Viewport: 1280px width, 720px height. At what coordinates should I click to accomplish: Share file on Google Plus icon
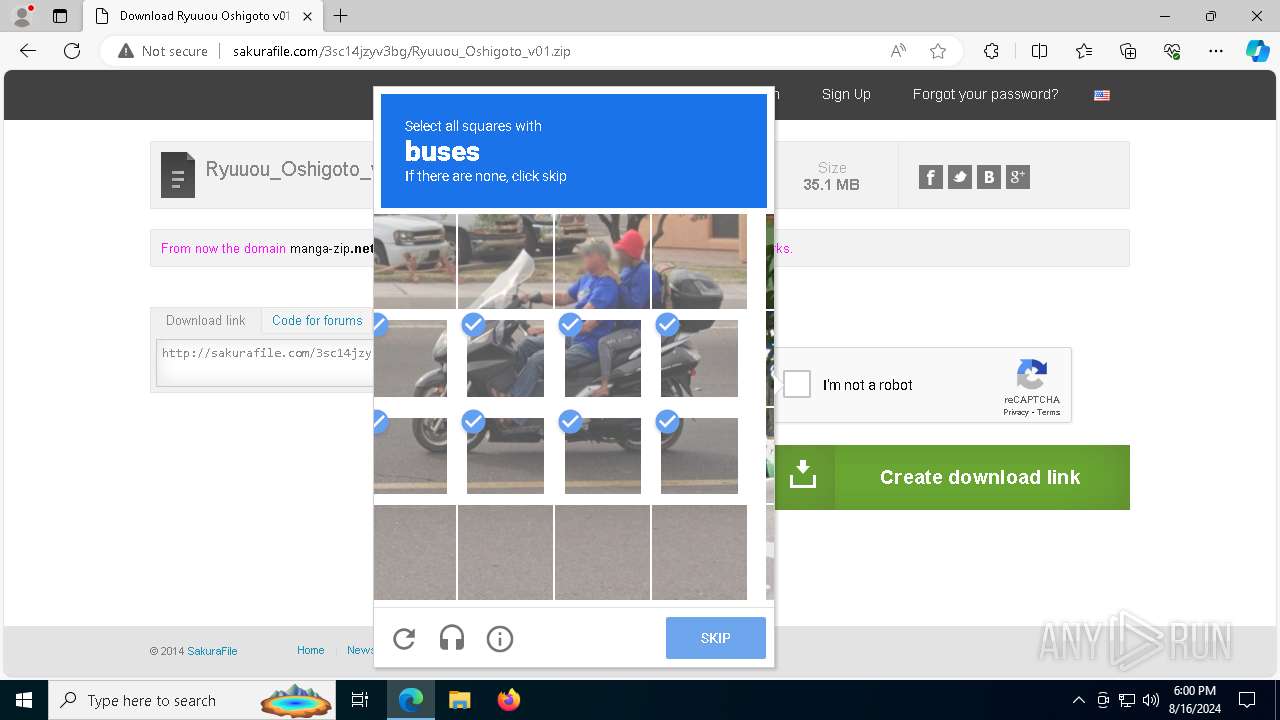tap(1018, 177)
